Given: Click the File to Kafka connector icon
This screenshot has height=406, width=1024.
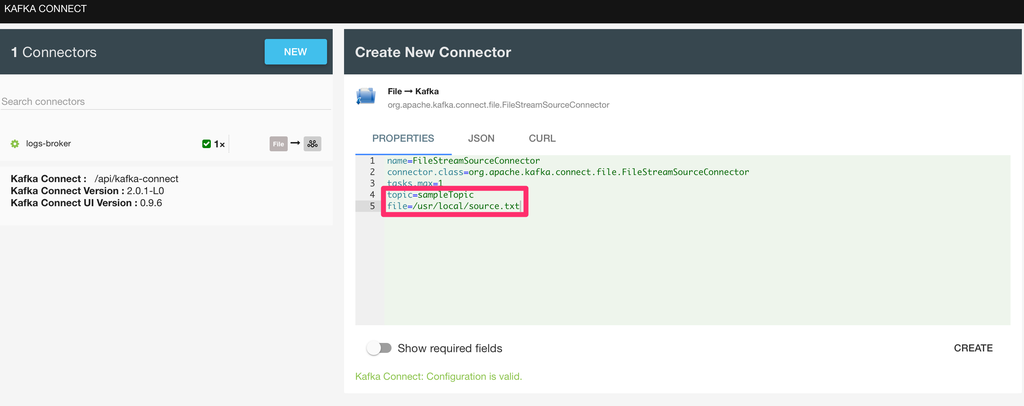Looking at the screenshot, I should (365, 97).
